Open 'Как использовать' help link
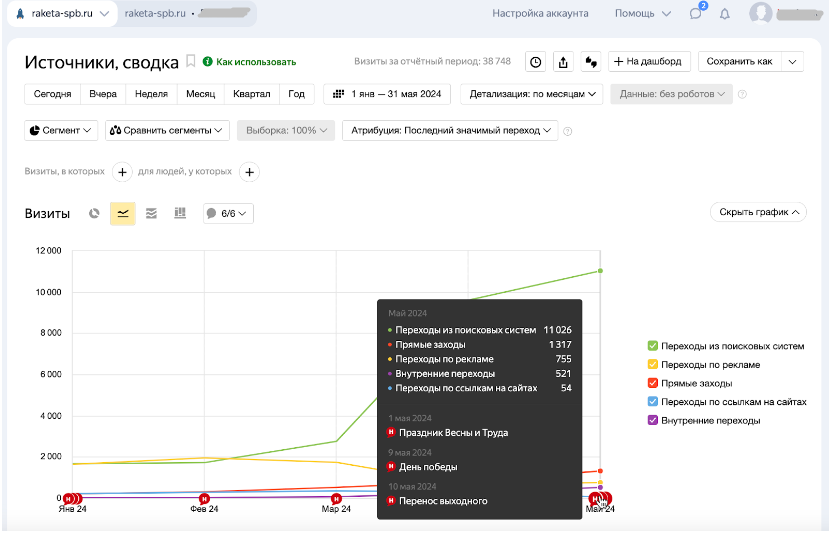The image size is (830, 534). [249, 62]
